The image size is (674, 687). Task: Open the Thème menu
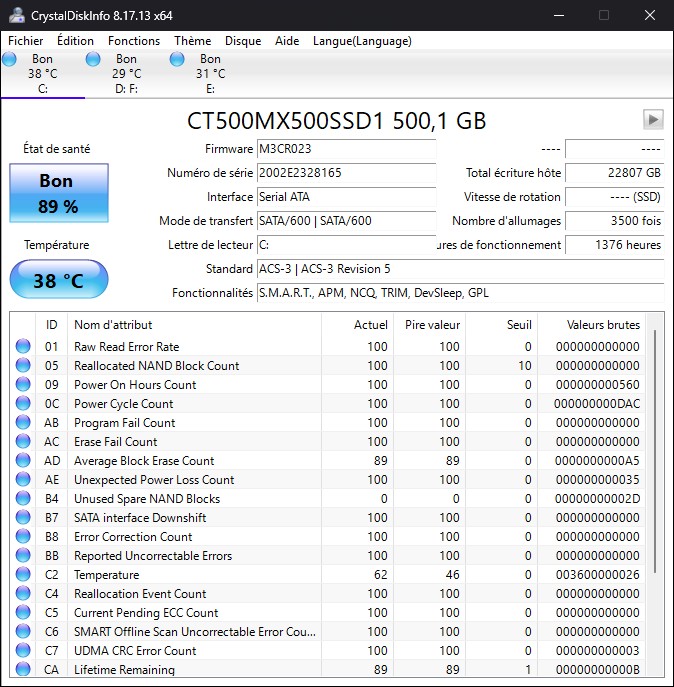tap(192, 41)
